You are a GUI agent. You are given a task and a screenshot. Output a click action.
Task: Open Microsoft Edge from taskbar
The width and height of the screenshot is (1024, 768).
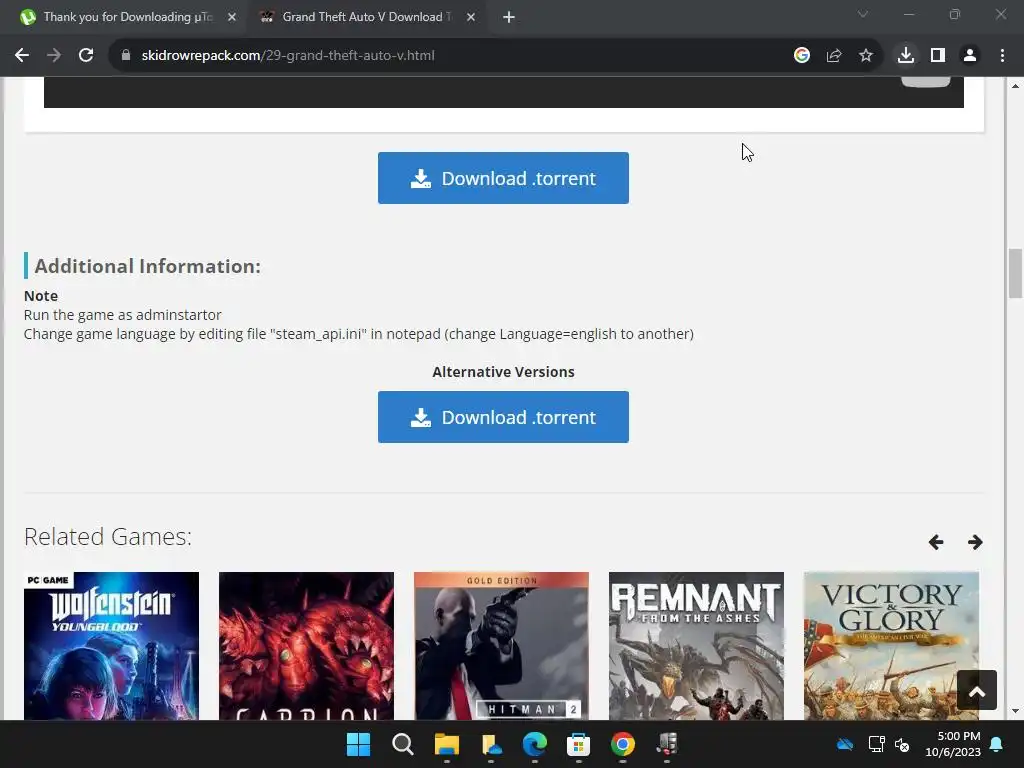coord(535,744)
